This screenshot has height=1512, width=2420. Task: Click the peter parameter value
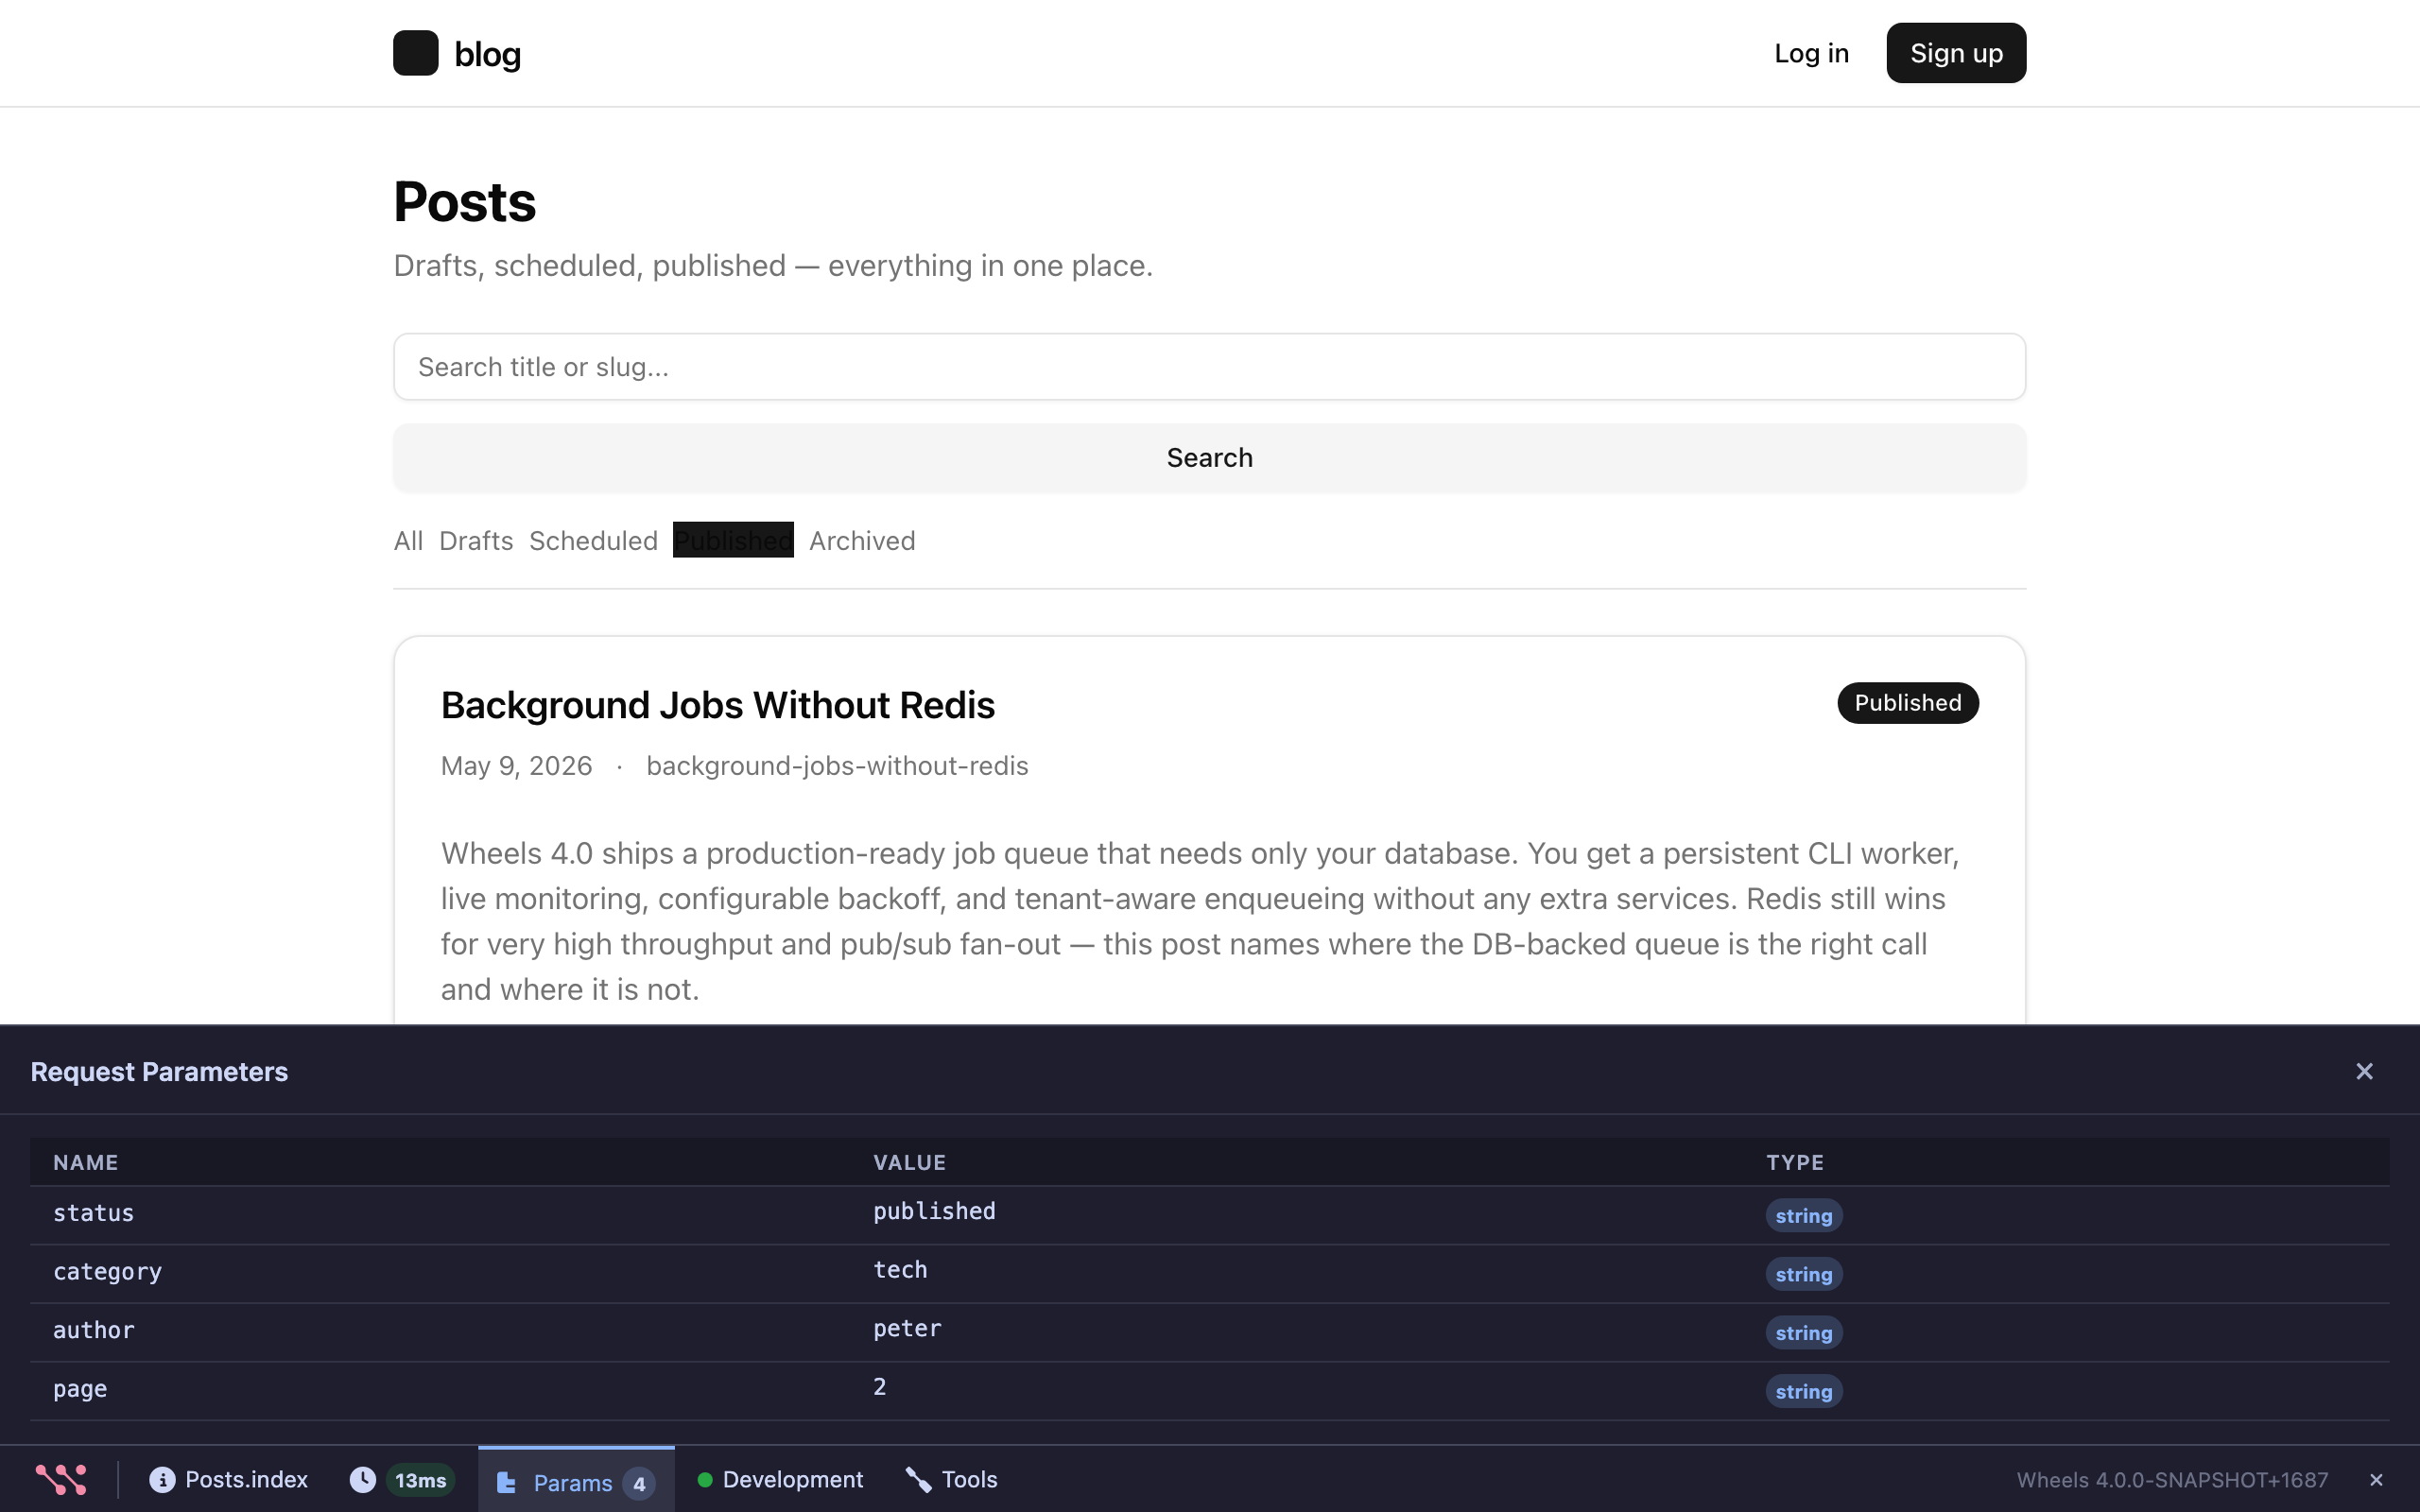[x=907, y=1329]
